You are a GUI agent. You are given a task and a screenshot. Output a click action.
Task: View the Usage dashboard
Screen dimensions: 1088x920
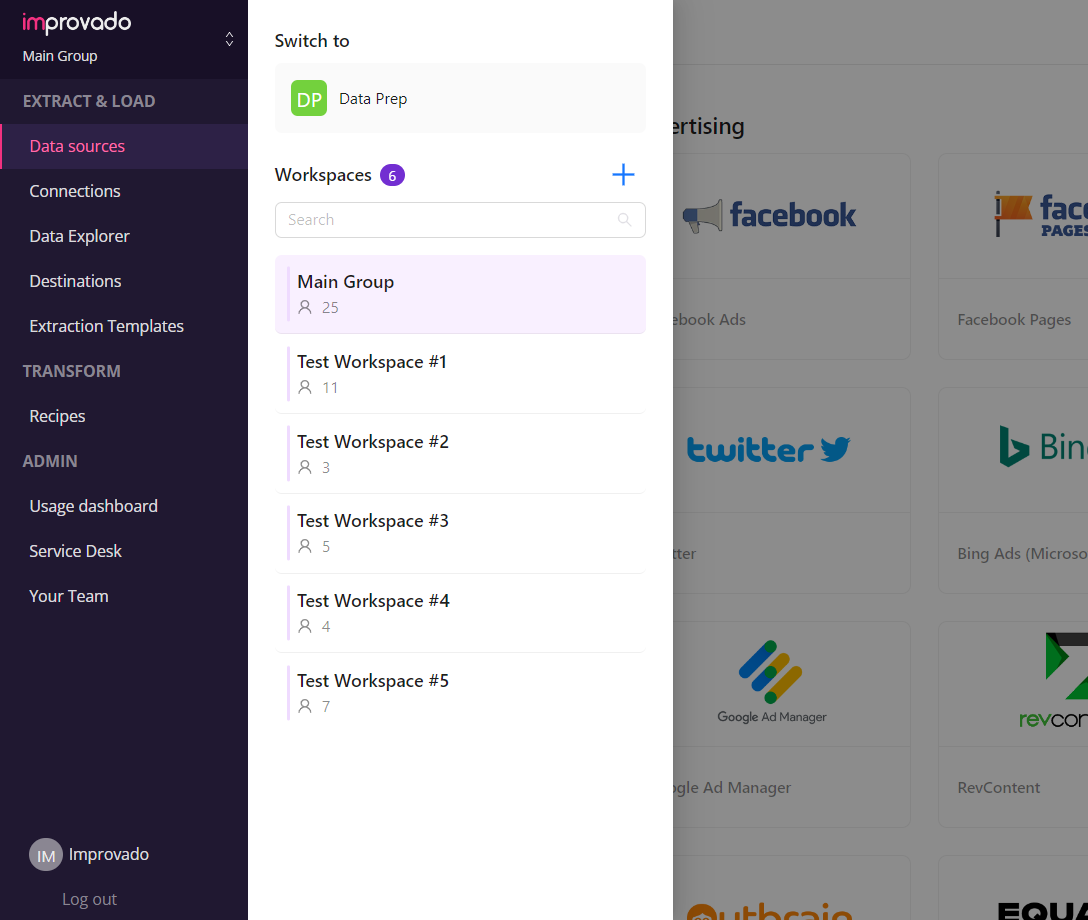[93, 506]
